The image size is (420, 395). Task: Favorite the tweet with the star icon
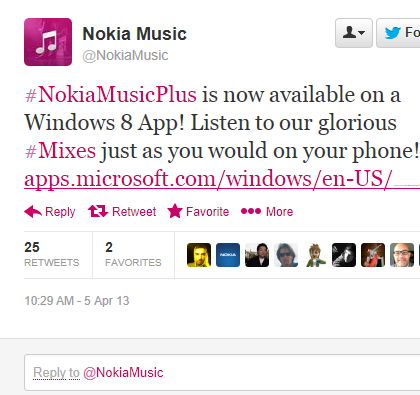[x=175, y=211]
